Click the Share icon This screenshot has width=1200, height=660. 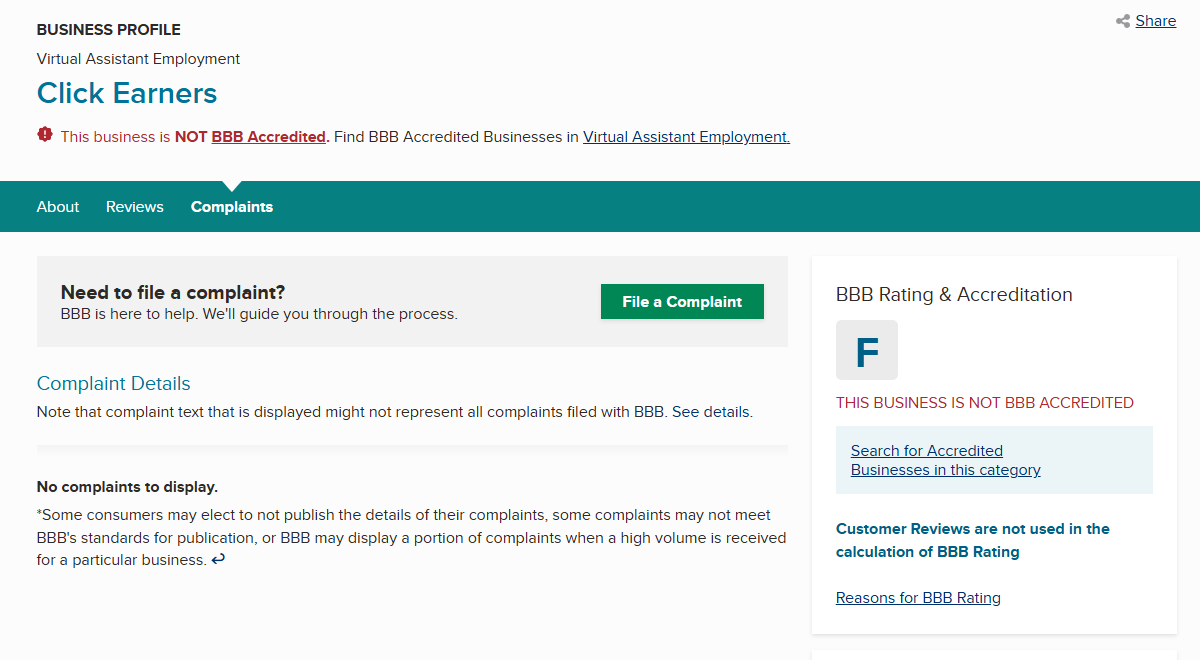click(1123, 21)
